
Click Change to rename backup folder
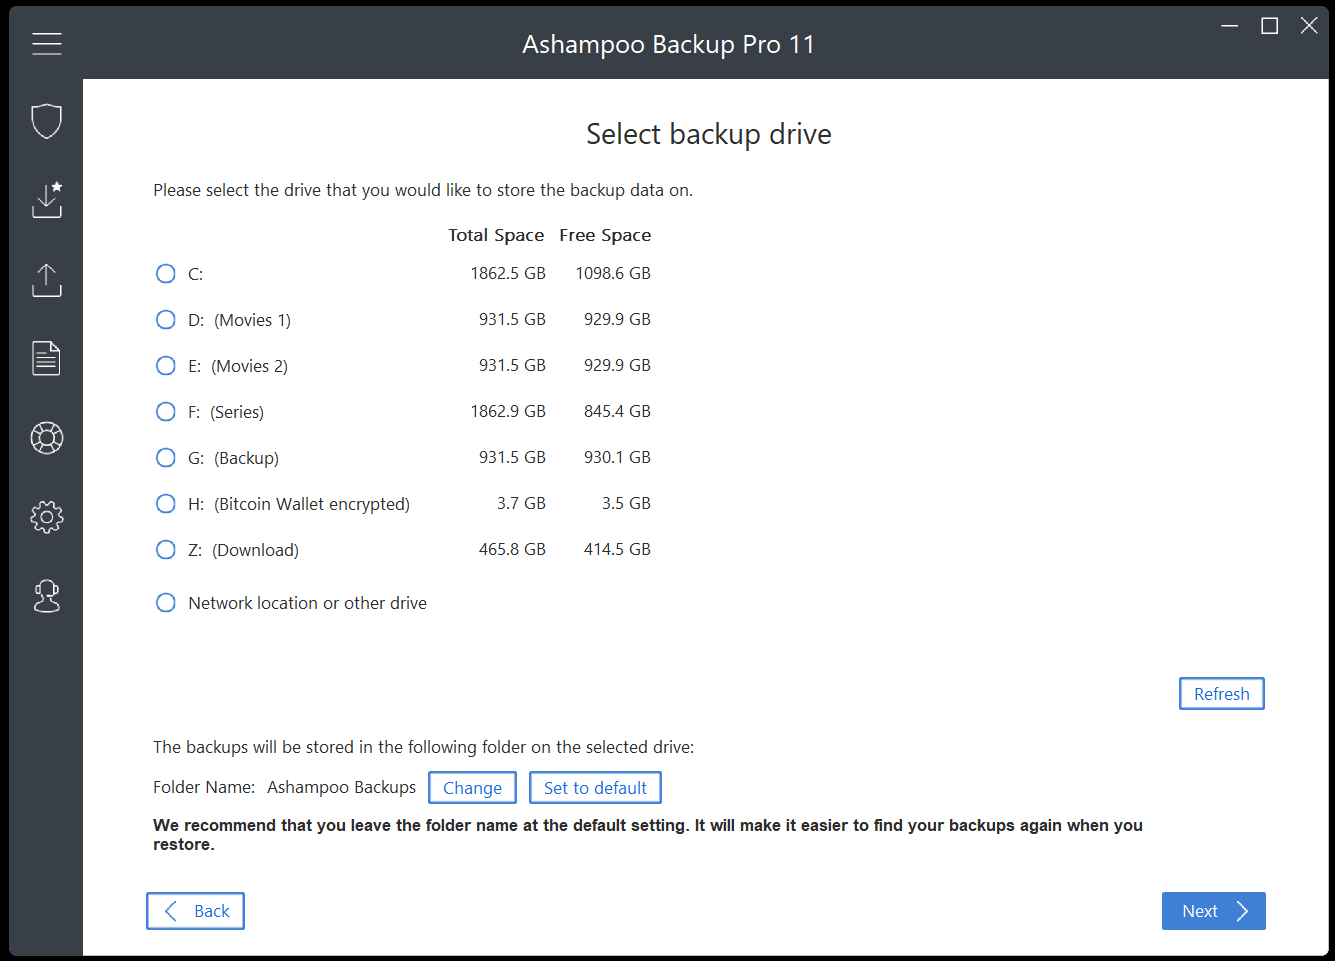coord(473,788)
